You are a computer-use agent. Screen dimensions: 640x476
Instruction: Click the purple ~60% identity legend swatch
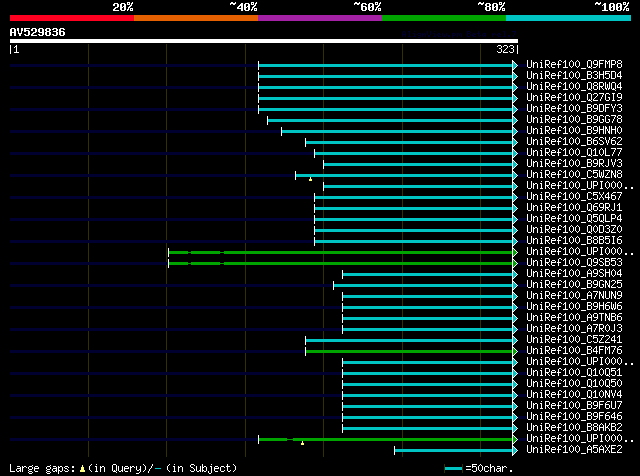pyautogui.click(x=320, y=18)
